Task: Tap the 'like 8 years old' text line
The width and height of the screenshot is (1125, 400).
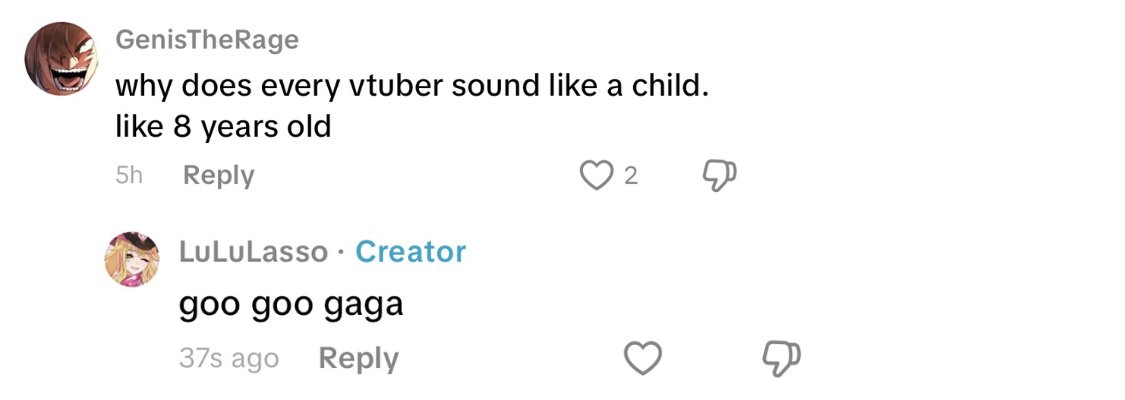Action: click(223, 127)
